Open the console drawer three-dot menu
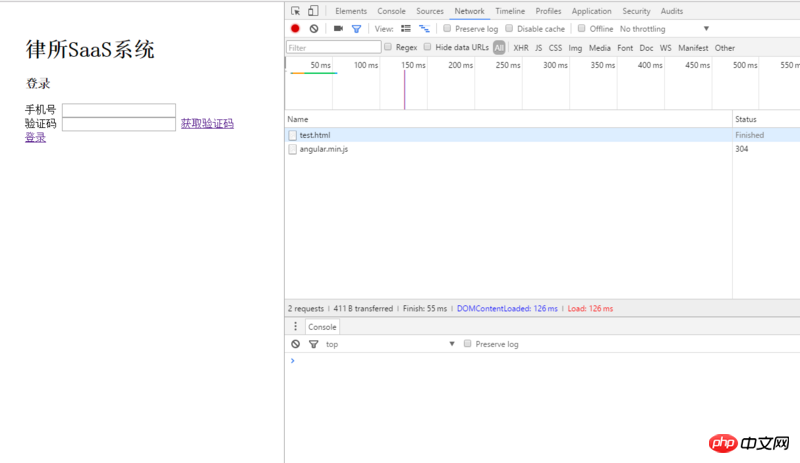The height and width of the screenshot is (463, 800). [295, 327]
